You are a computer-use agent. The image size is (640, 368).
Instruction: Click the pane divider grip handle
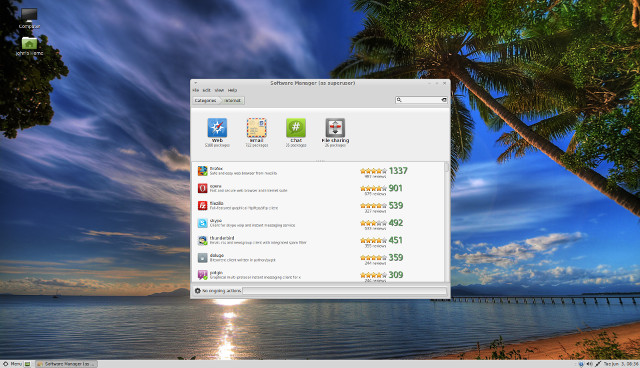320,161
